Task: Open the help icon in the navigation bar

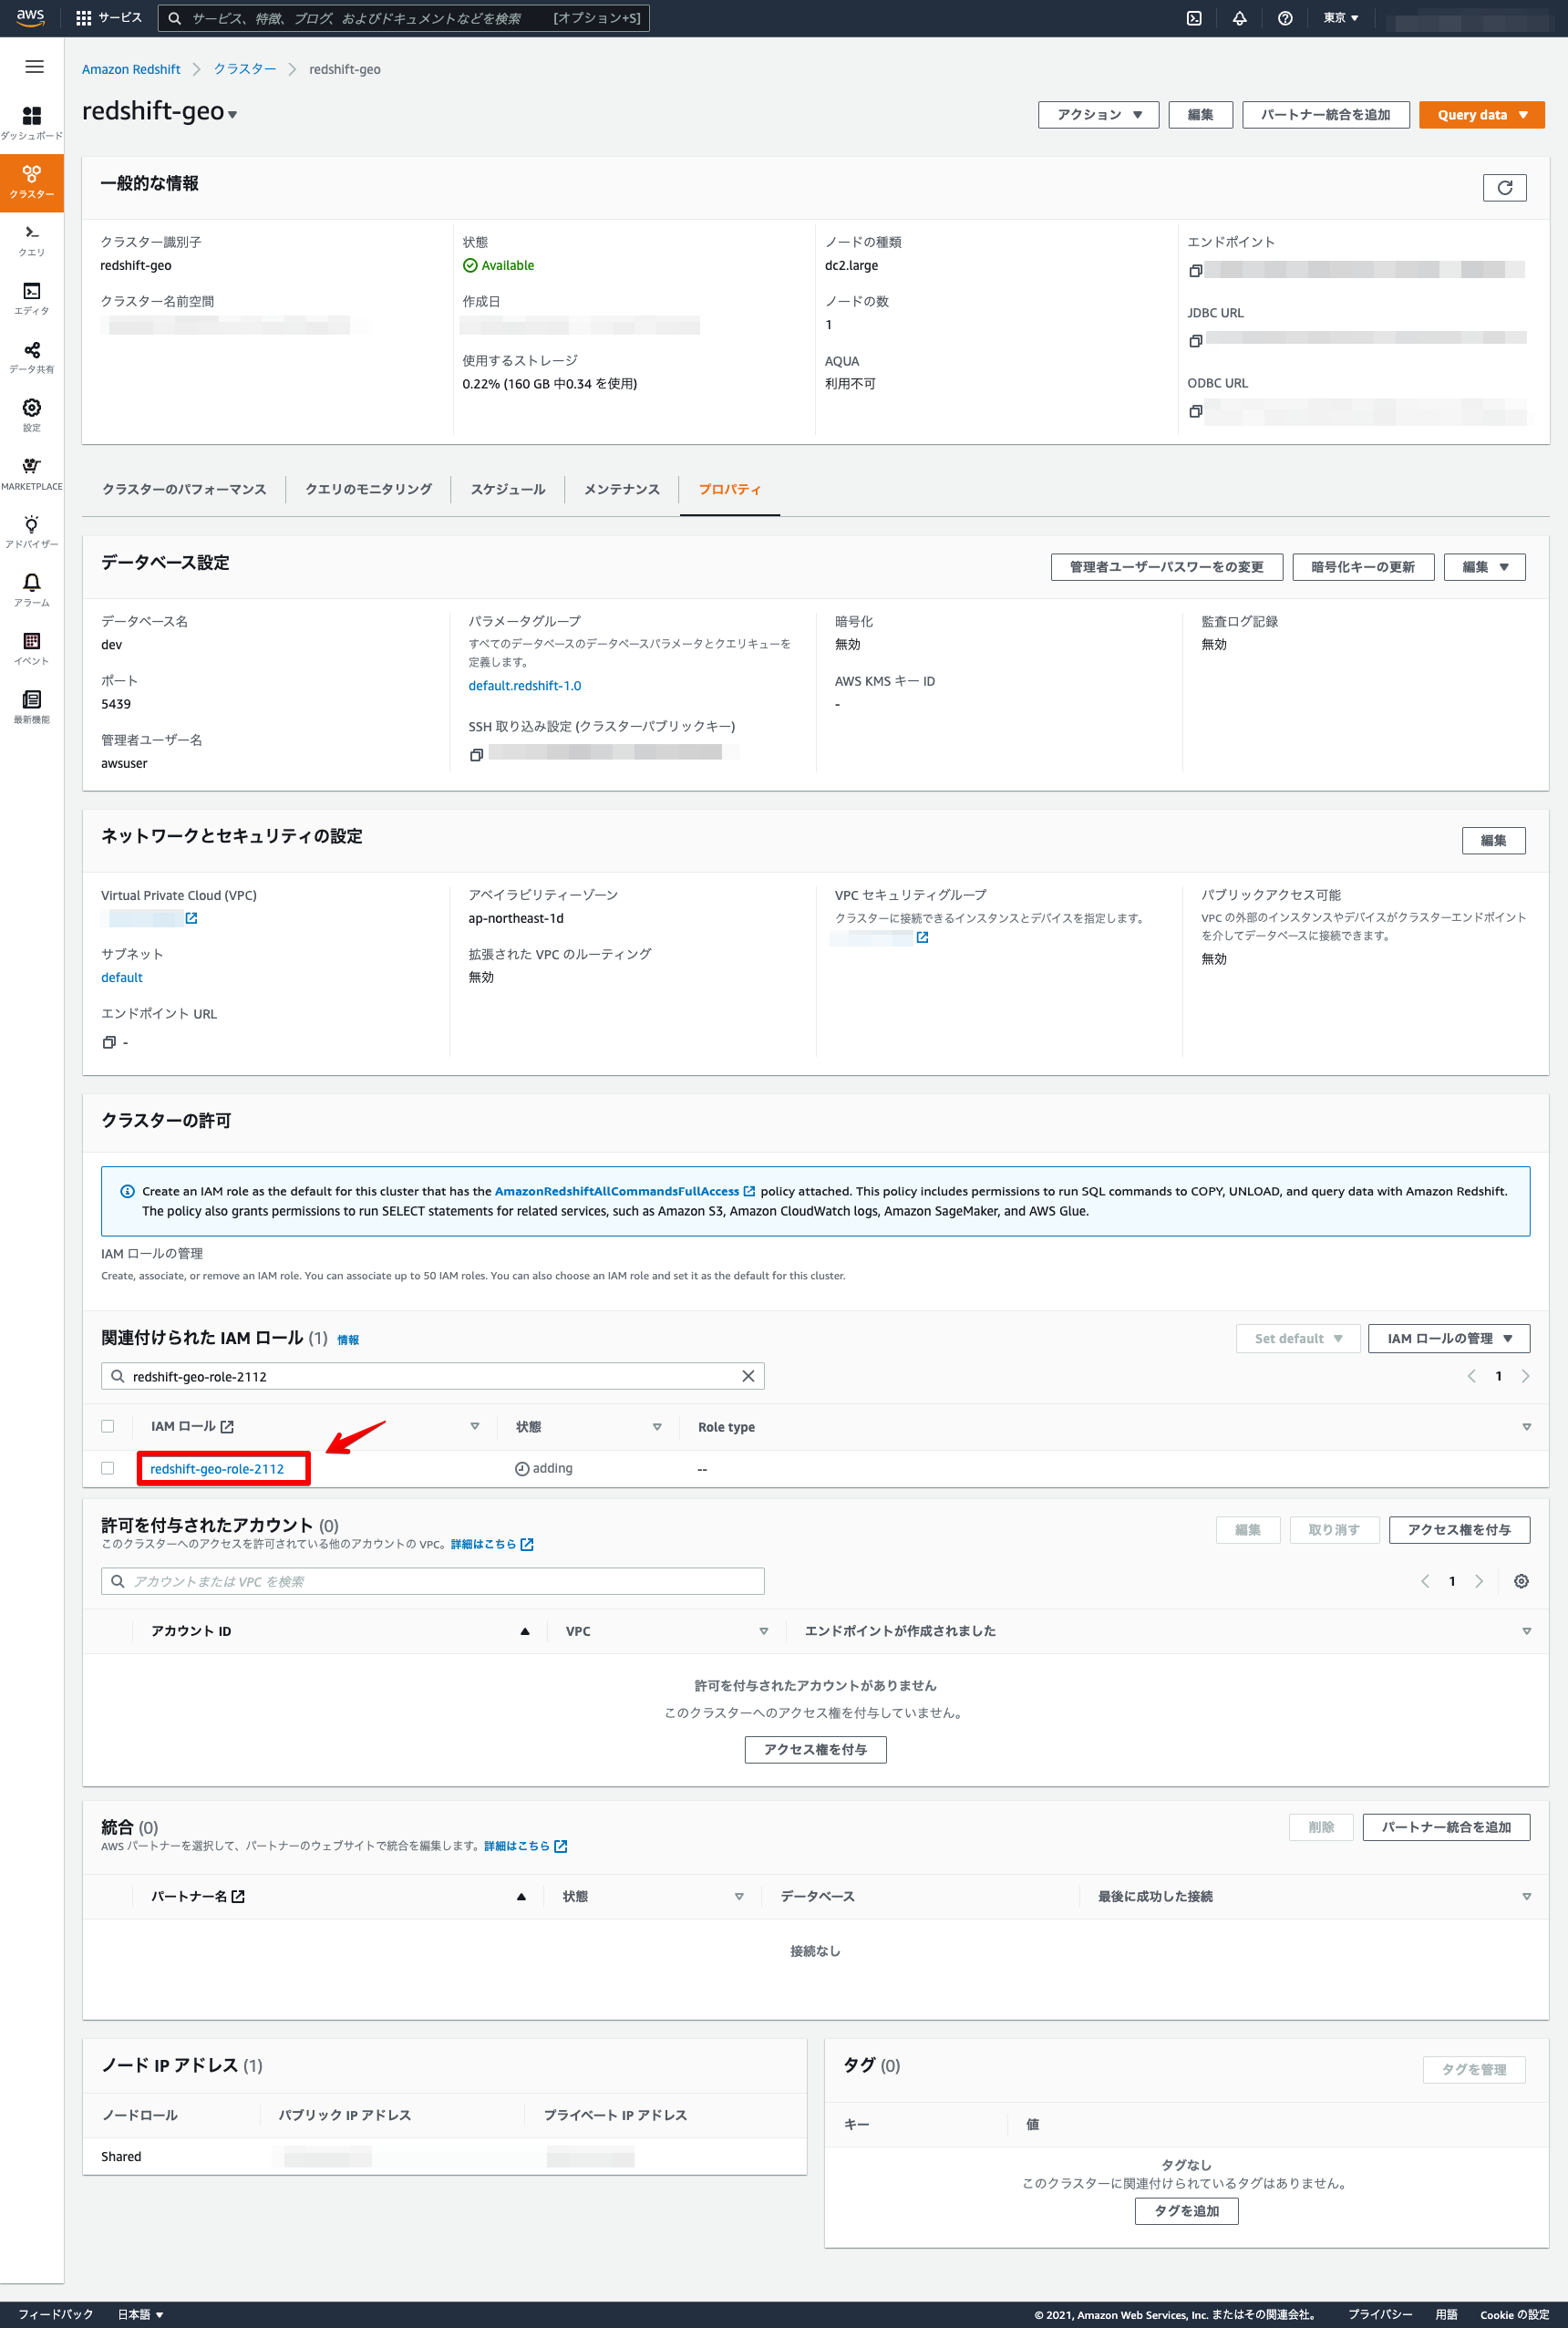Action: click(1286, 17)
